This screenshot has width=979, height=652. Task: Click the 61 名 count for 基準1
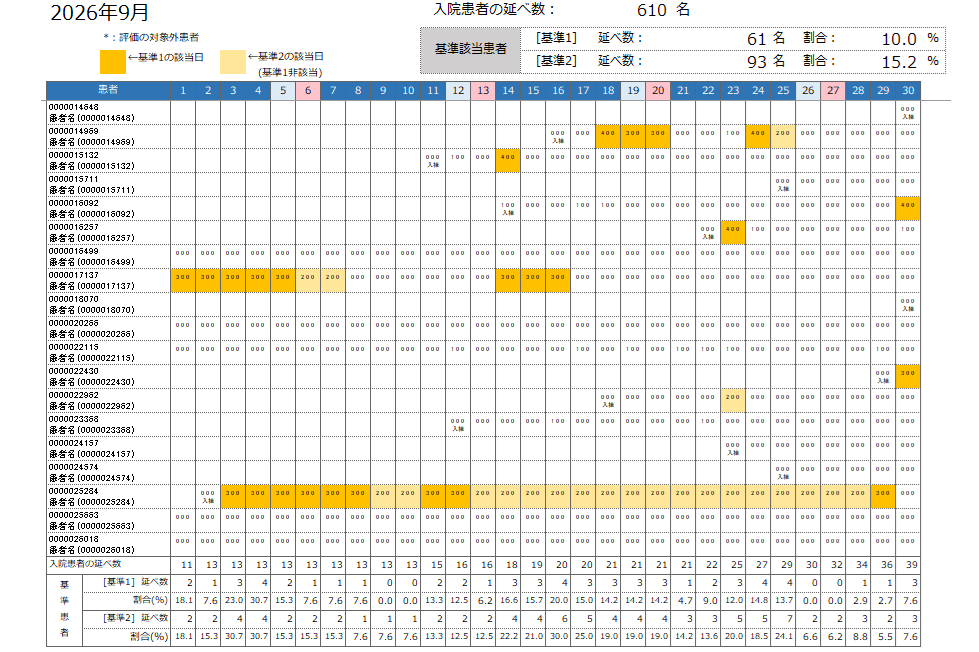(x=766, y=39)
